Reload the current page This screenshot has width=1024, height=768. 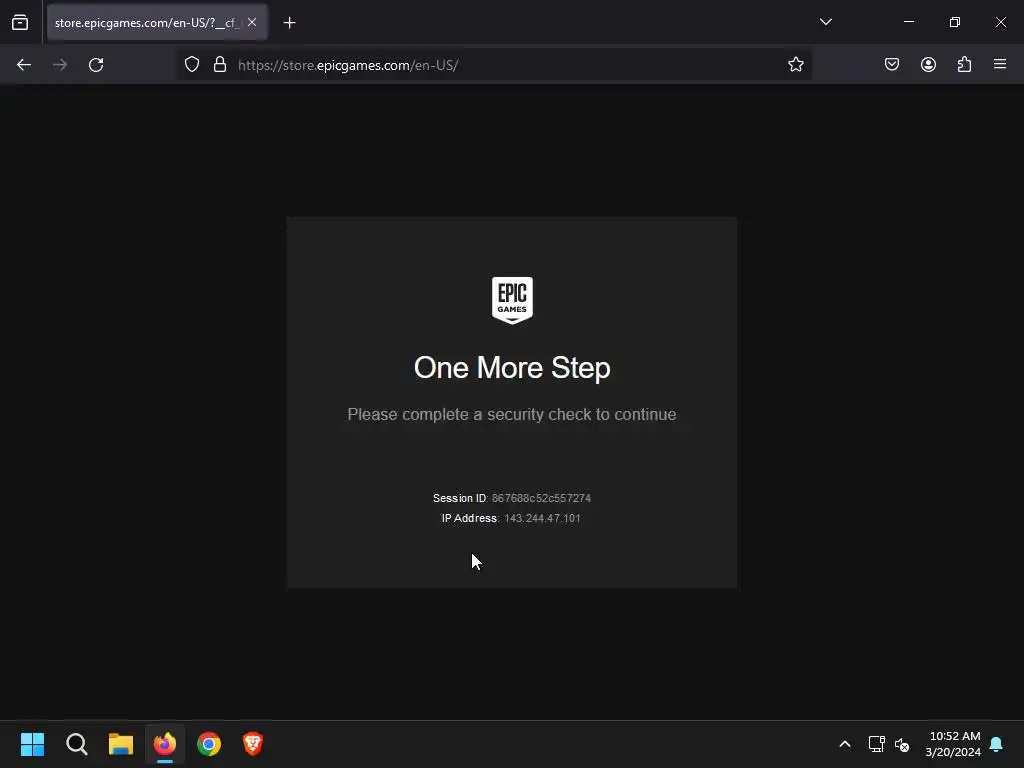click(96, 65)
